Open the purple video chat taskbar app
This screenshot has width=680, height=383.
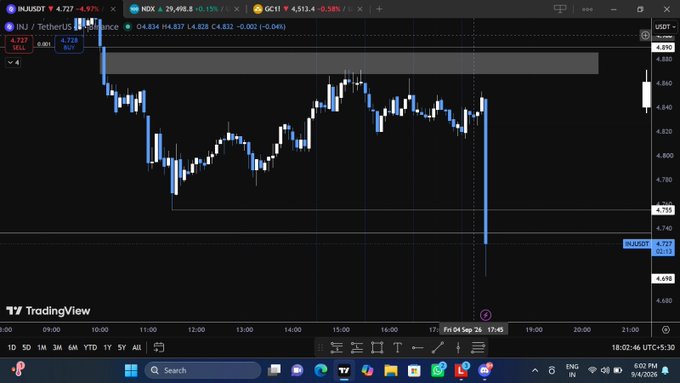298,370
